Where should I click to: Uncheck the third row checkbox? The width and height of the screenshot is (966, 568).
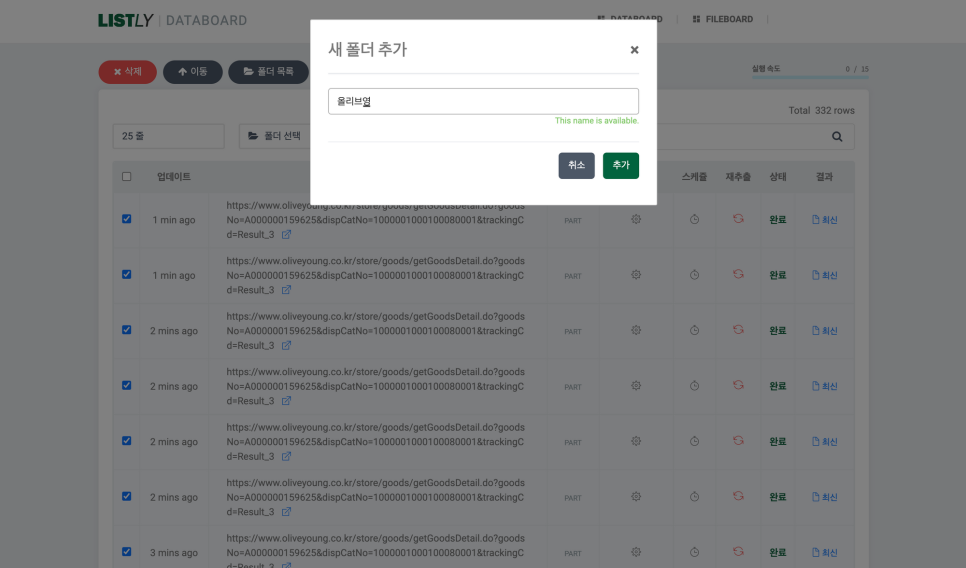pos(126,330)
